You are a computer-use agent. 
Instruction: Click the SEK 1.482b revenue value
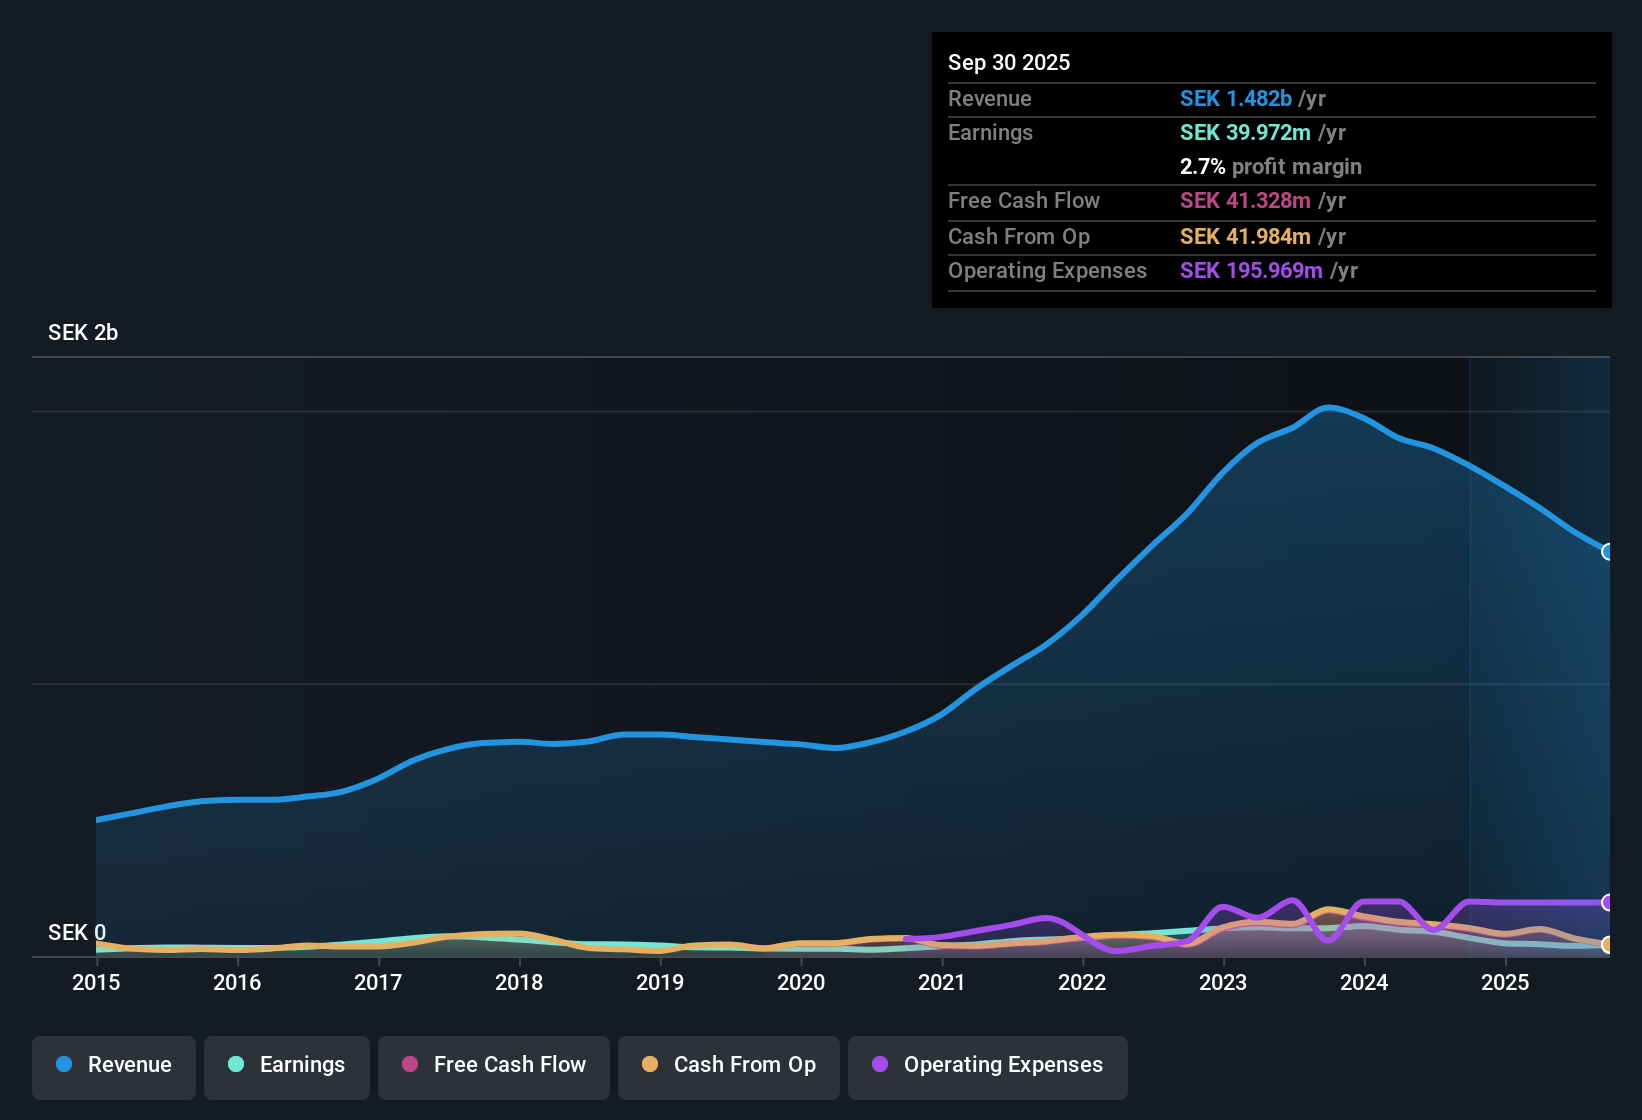[1234, 98]
